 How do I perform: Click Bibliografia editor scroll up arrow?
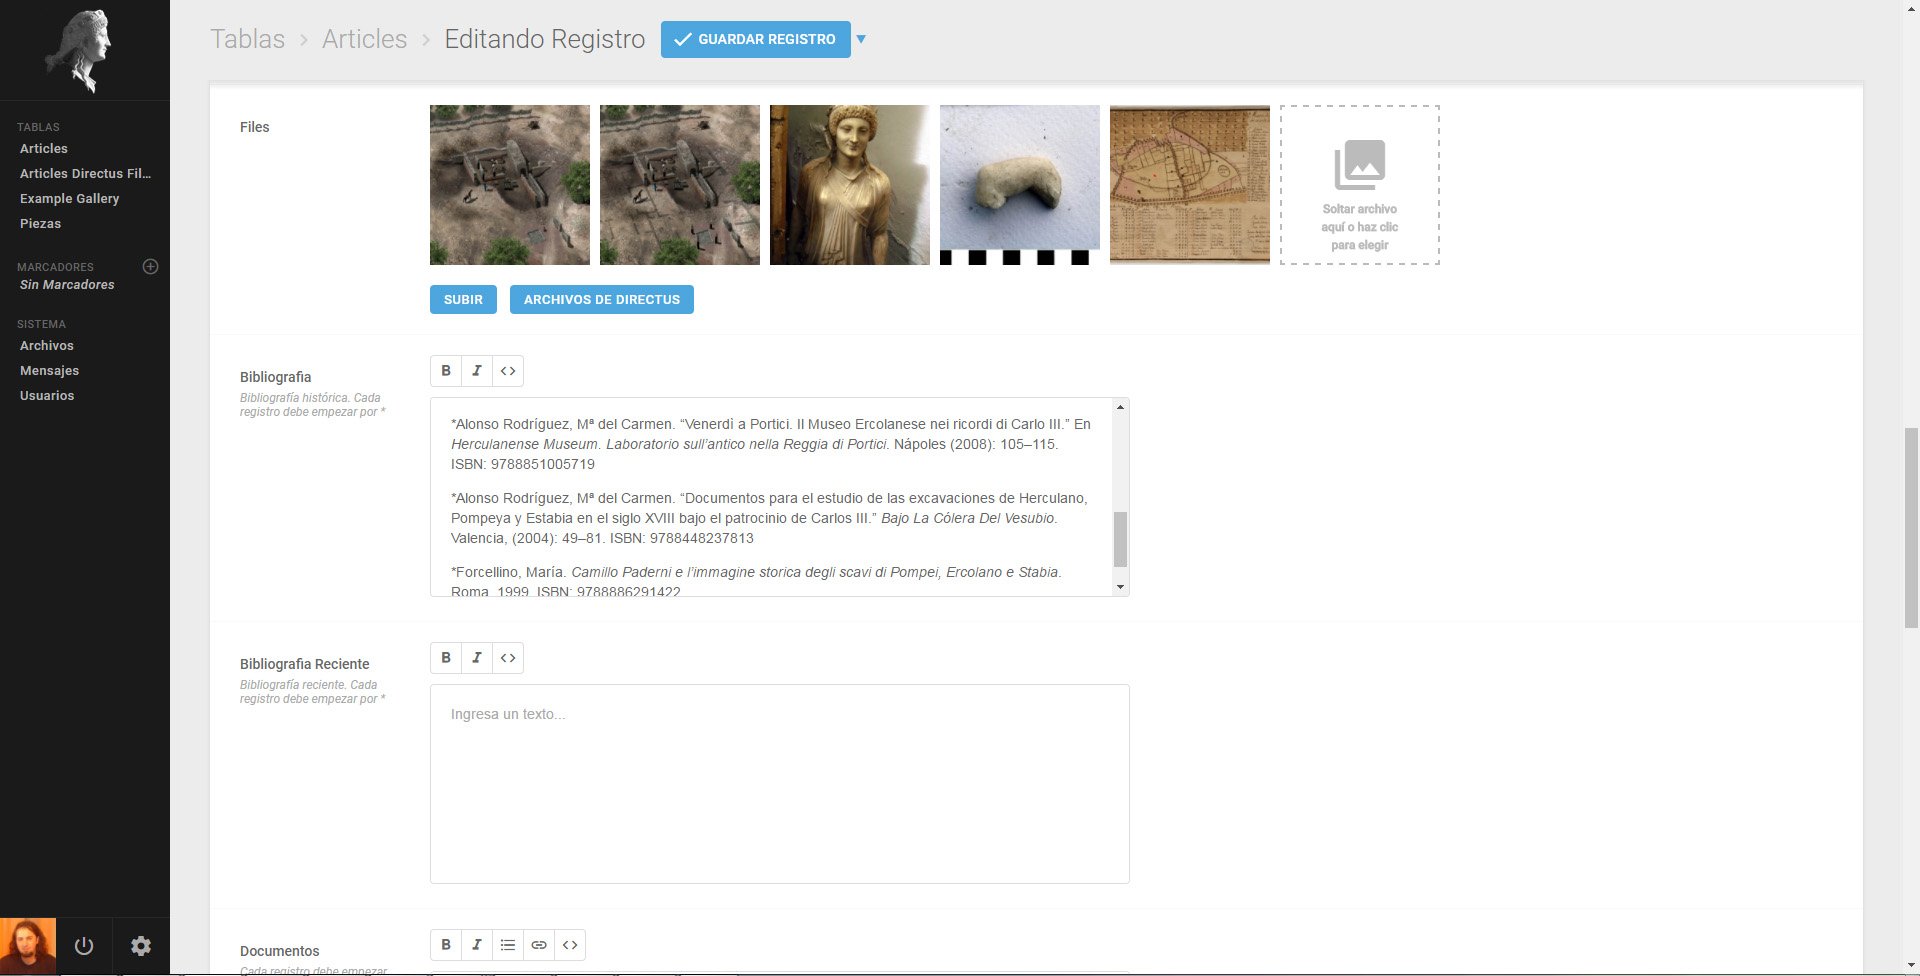pos(1120,407)
